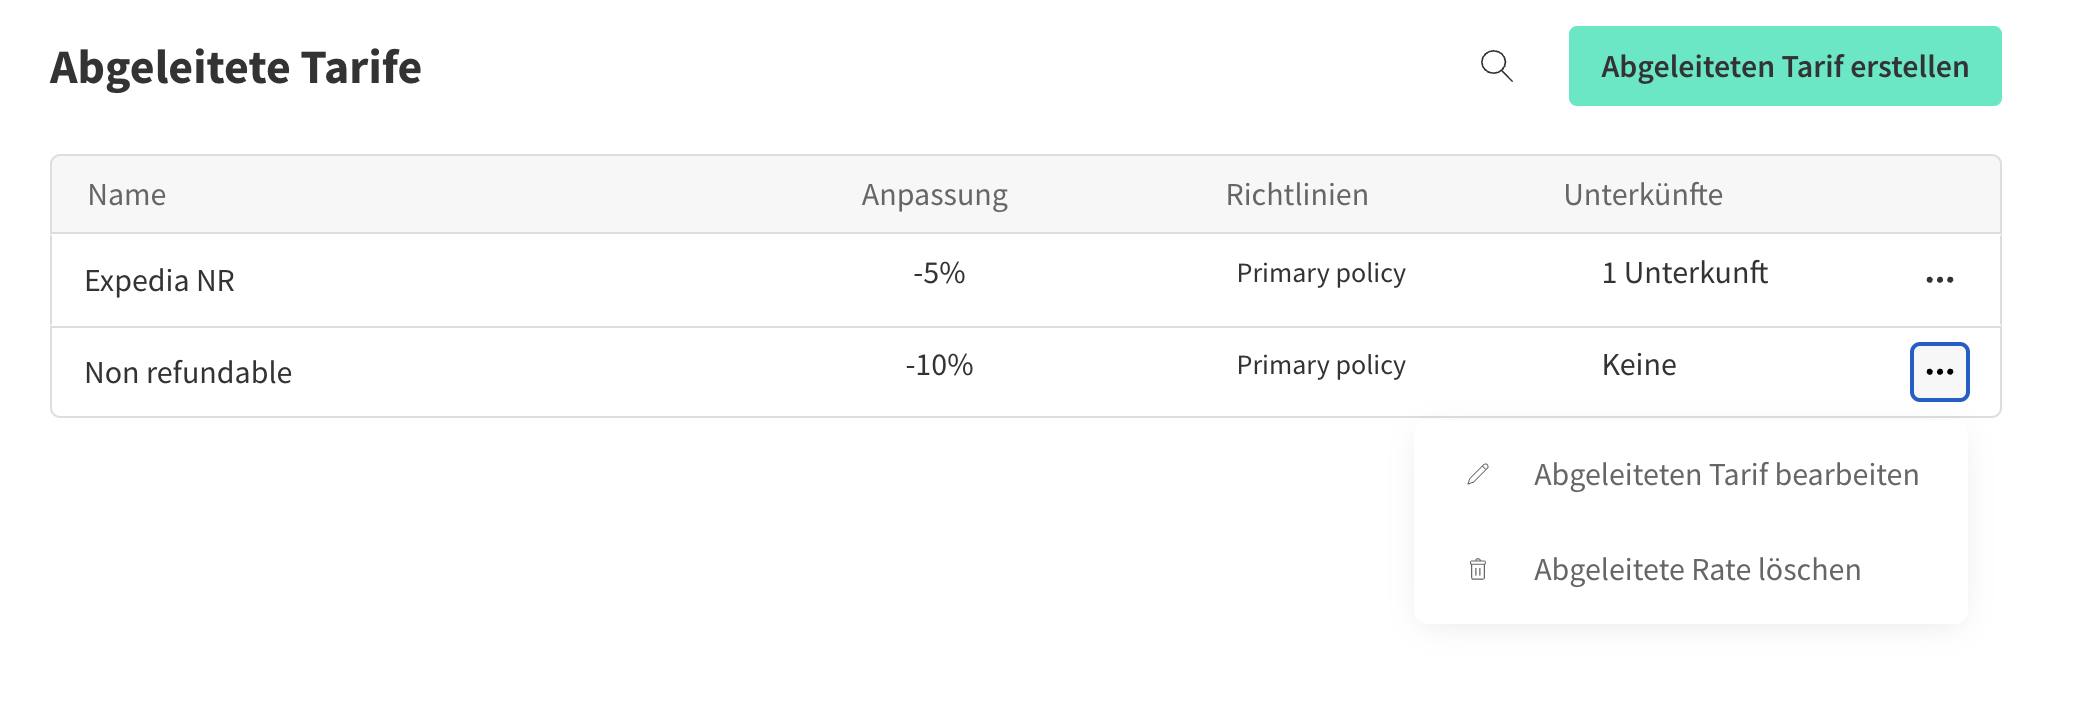Click the pencil edit icon in menu
The height and width of the screenshot is (712, 2076).
[1478, 474]
